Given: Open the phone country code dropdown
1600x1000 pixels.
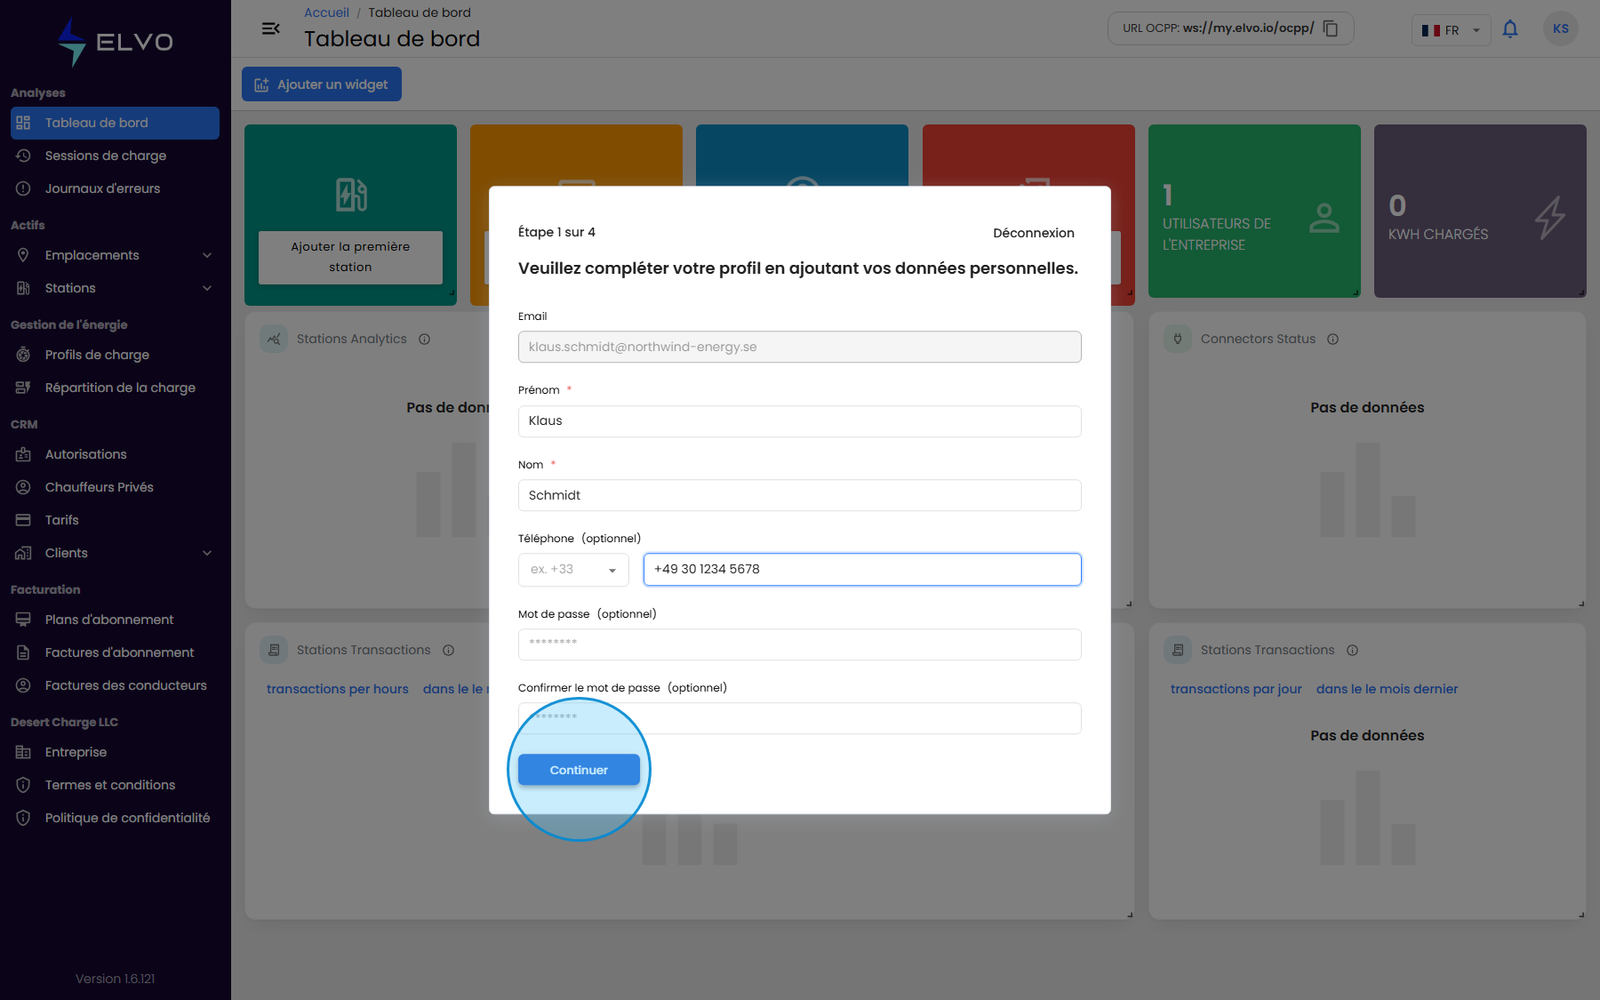Looking at the screenshot, I should click(x=573, y=570).
